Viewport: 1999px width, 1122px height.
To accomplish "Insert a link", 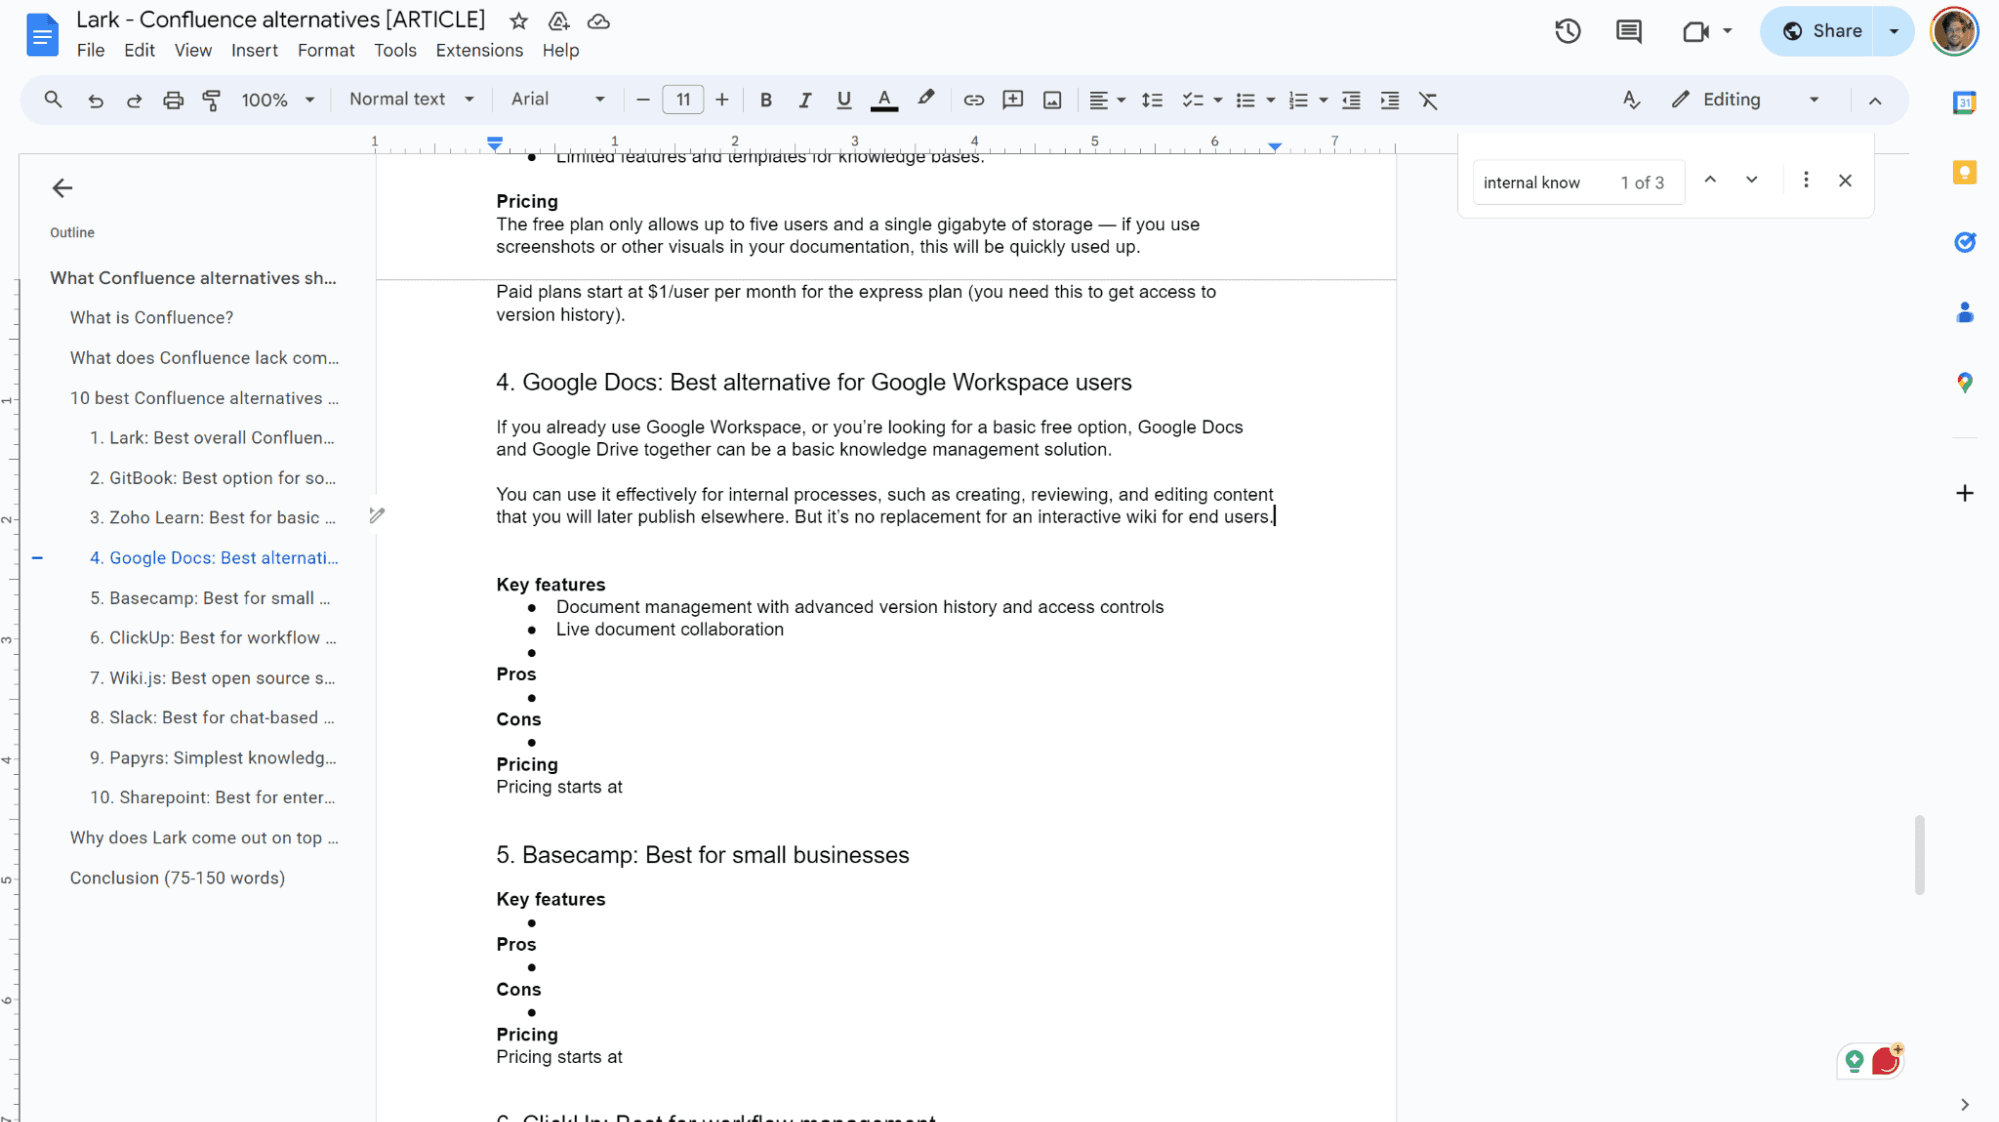I will click(x=973, y=100).
